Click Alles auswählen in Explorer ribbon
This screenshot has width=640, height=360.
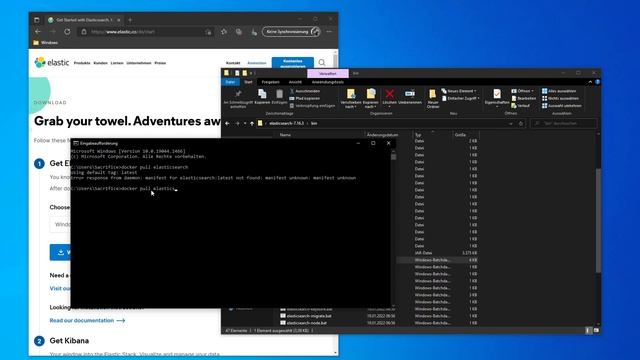(559, 91)
